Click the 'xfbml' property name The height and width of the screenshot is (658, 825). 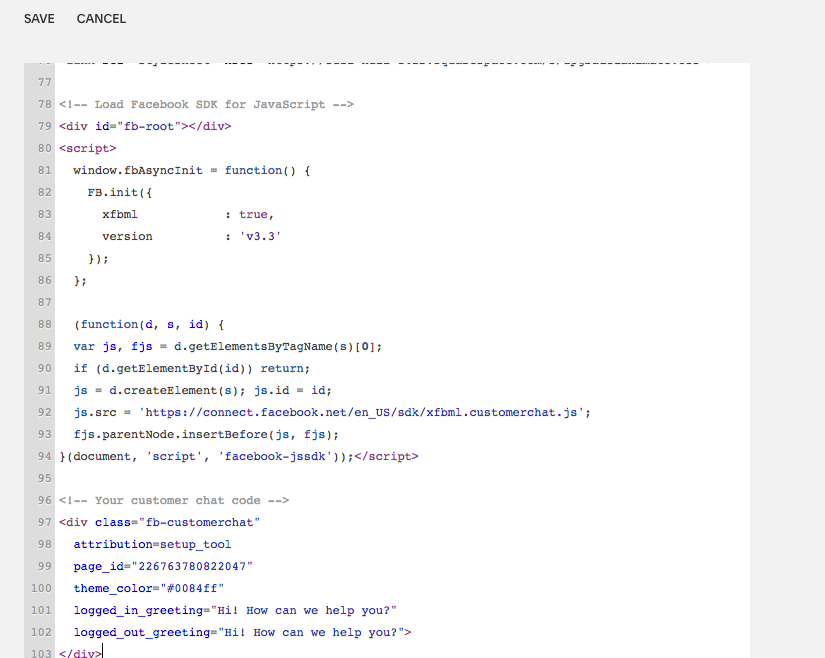click(120, 215)
